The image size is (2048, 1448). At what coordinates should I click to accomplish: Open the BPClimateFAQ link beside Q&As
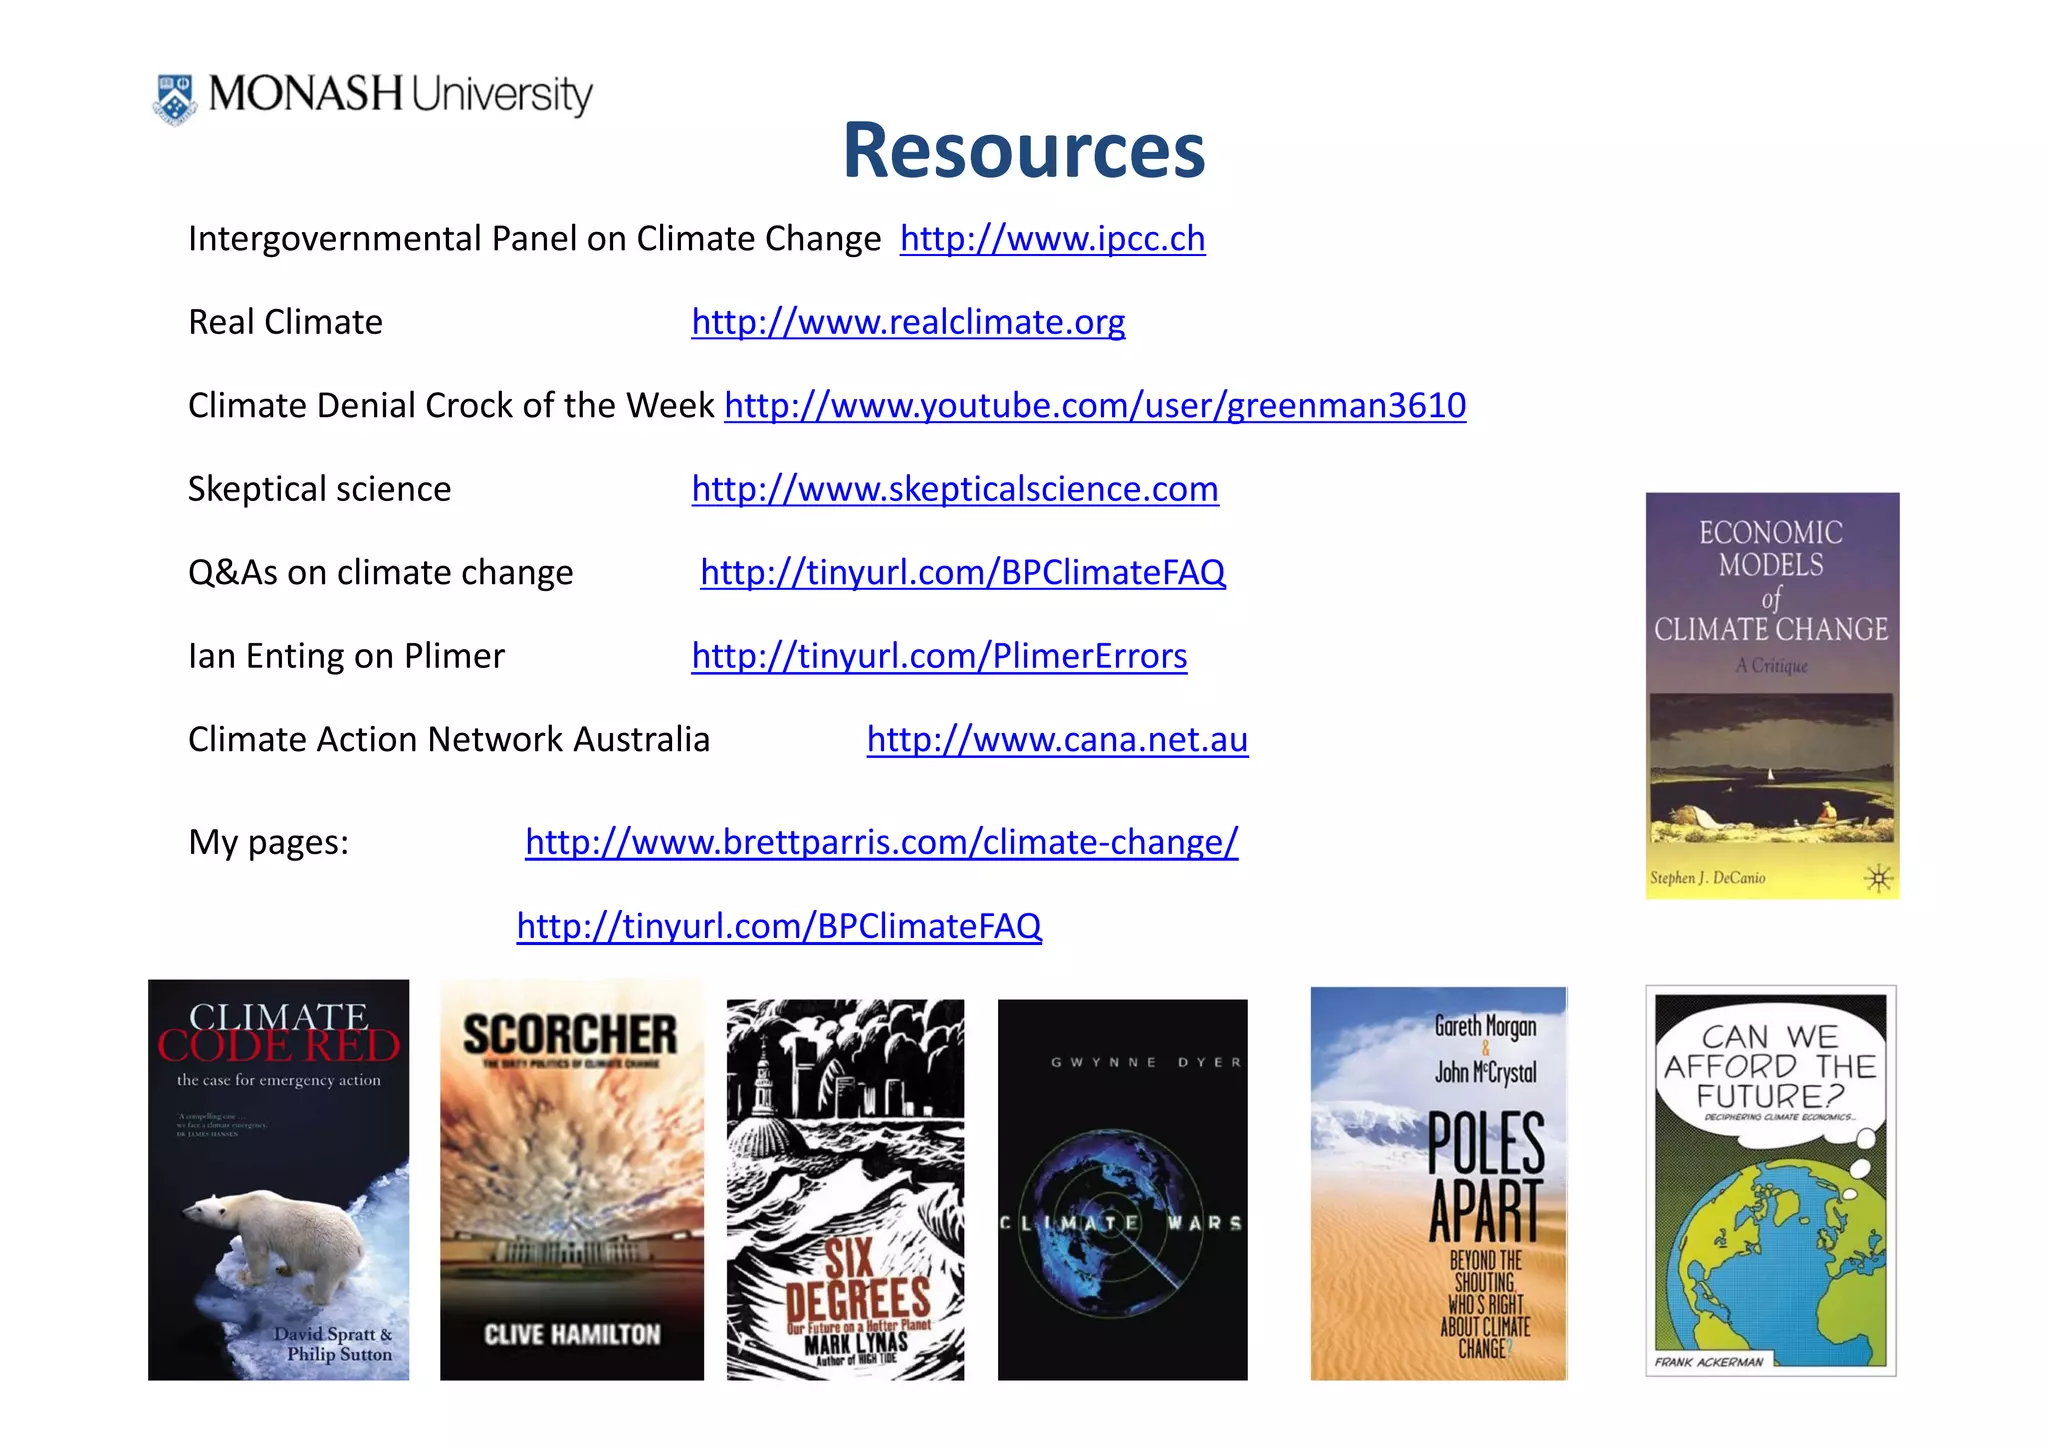[x=962, y=573]
